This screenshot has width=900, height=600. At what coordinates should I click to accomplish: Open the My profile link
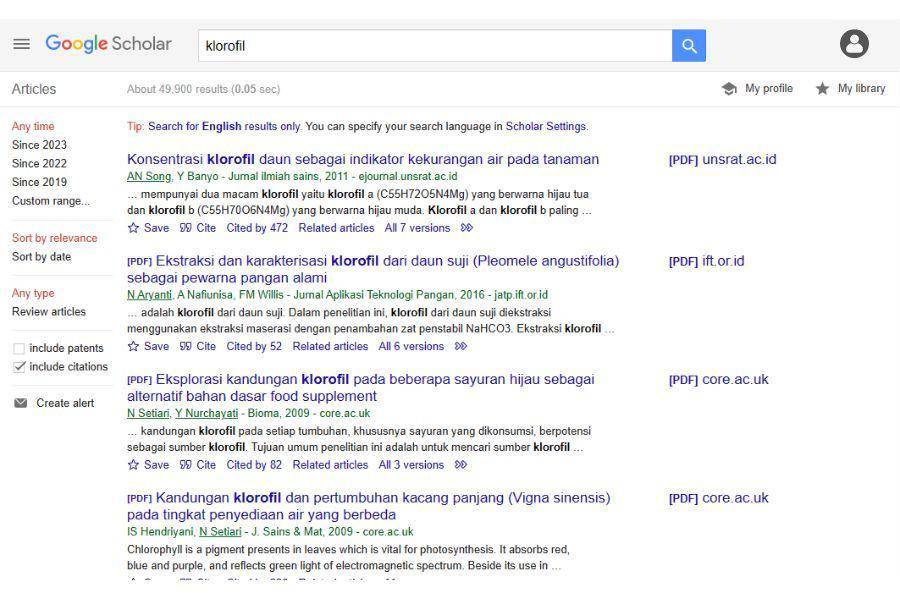769,88
